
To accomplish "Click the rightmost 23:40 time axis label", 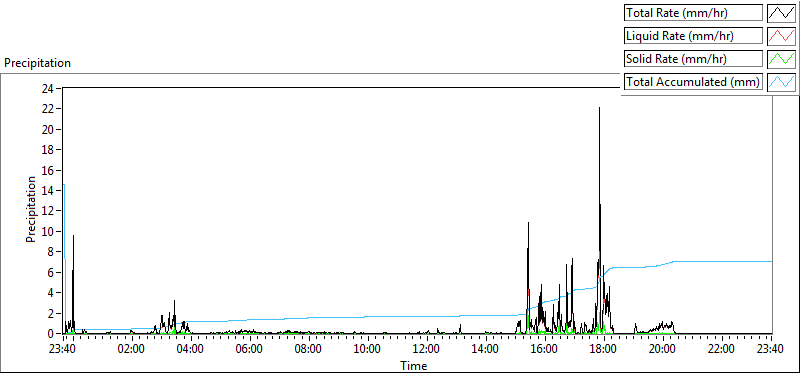I will coord(772,350).
